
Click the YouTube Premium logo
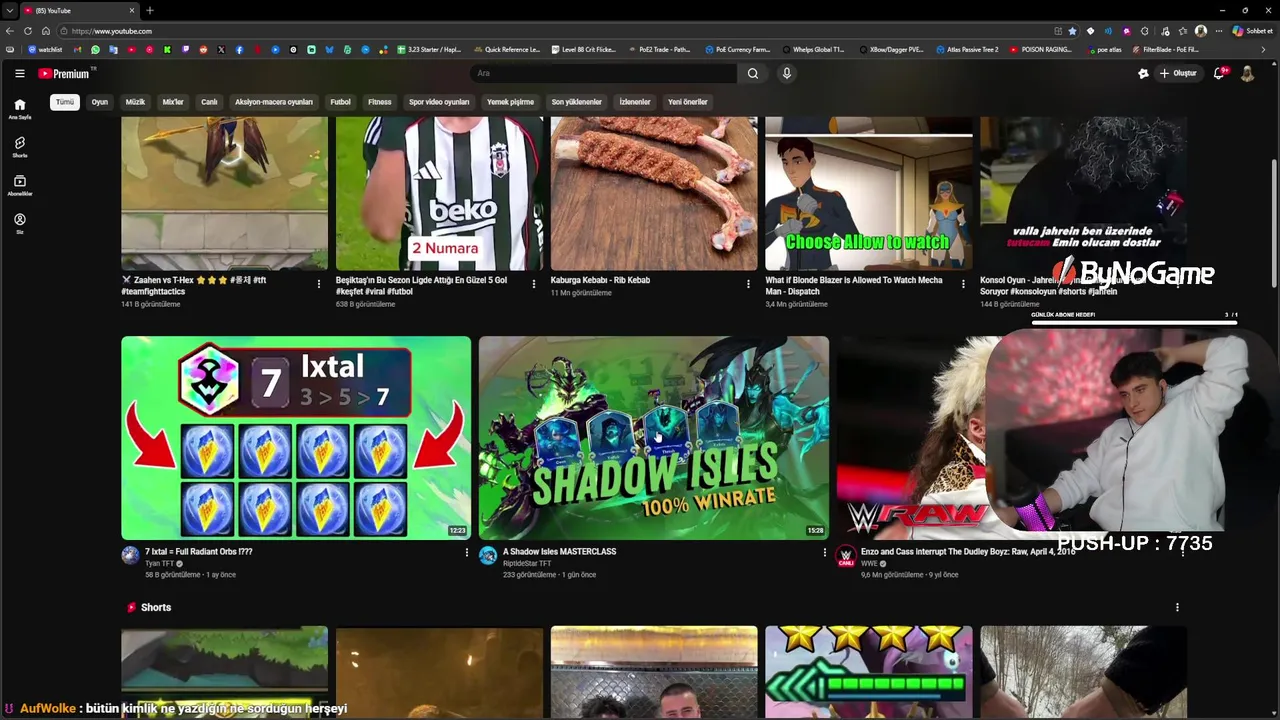(x=64, y=73)
